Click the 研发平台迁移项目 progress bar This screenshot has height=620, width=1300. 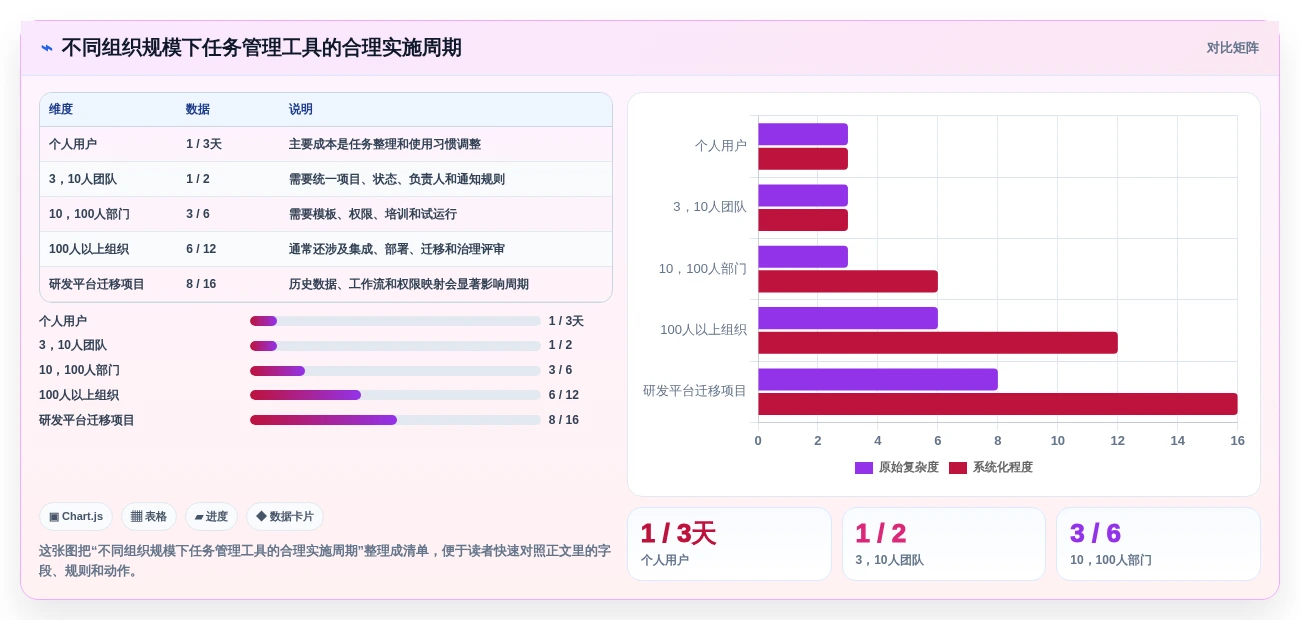pyautogui.click(x=395, y=420)
